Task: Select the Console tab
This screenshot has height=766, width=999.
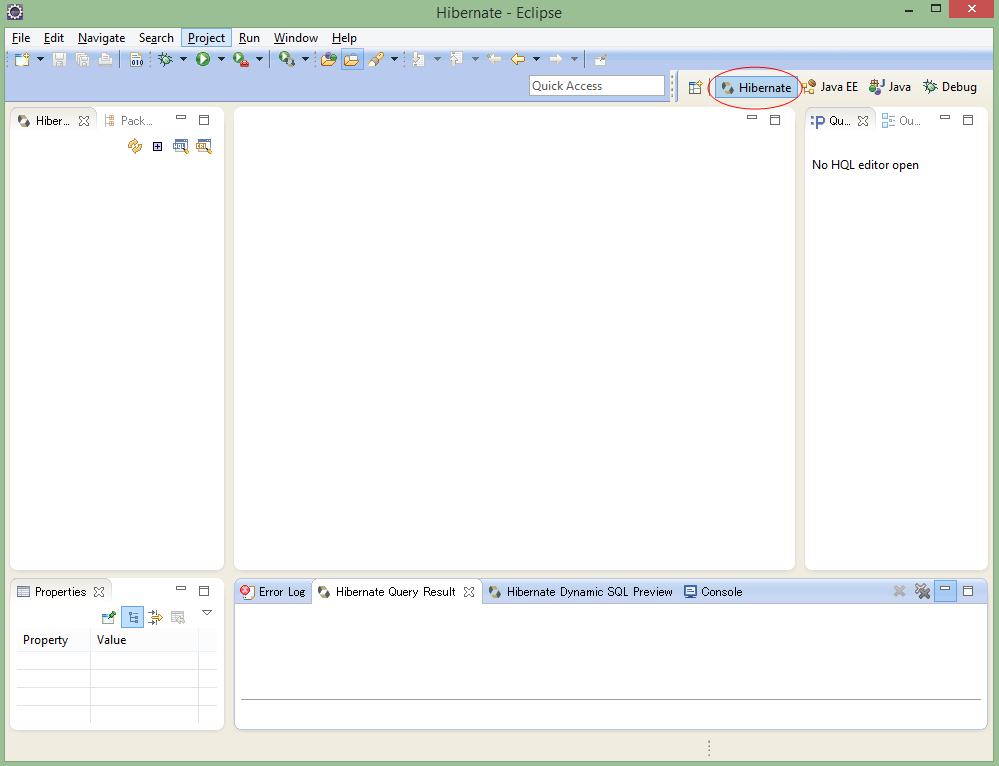Action: 713,591
